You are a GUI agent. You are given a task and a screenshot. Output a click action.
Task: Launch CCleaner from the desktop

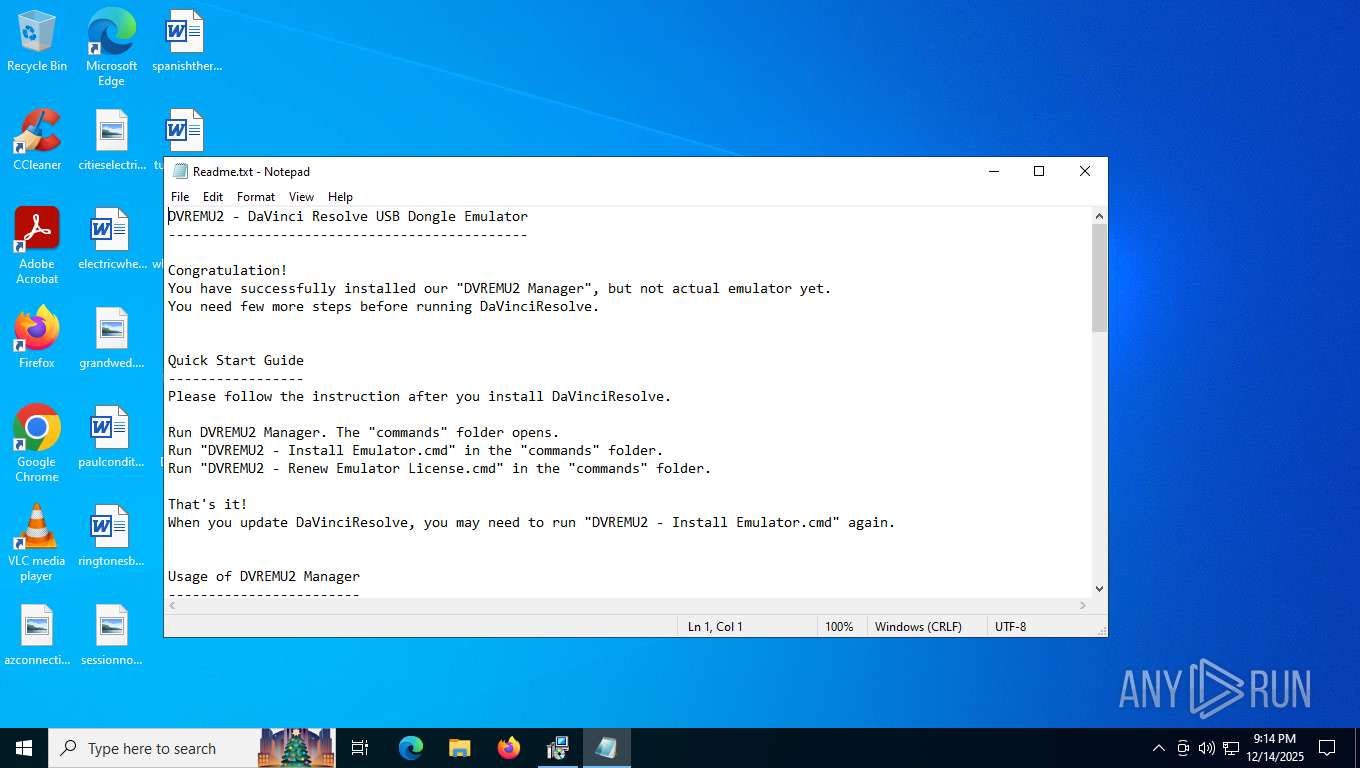click(37, 140)
